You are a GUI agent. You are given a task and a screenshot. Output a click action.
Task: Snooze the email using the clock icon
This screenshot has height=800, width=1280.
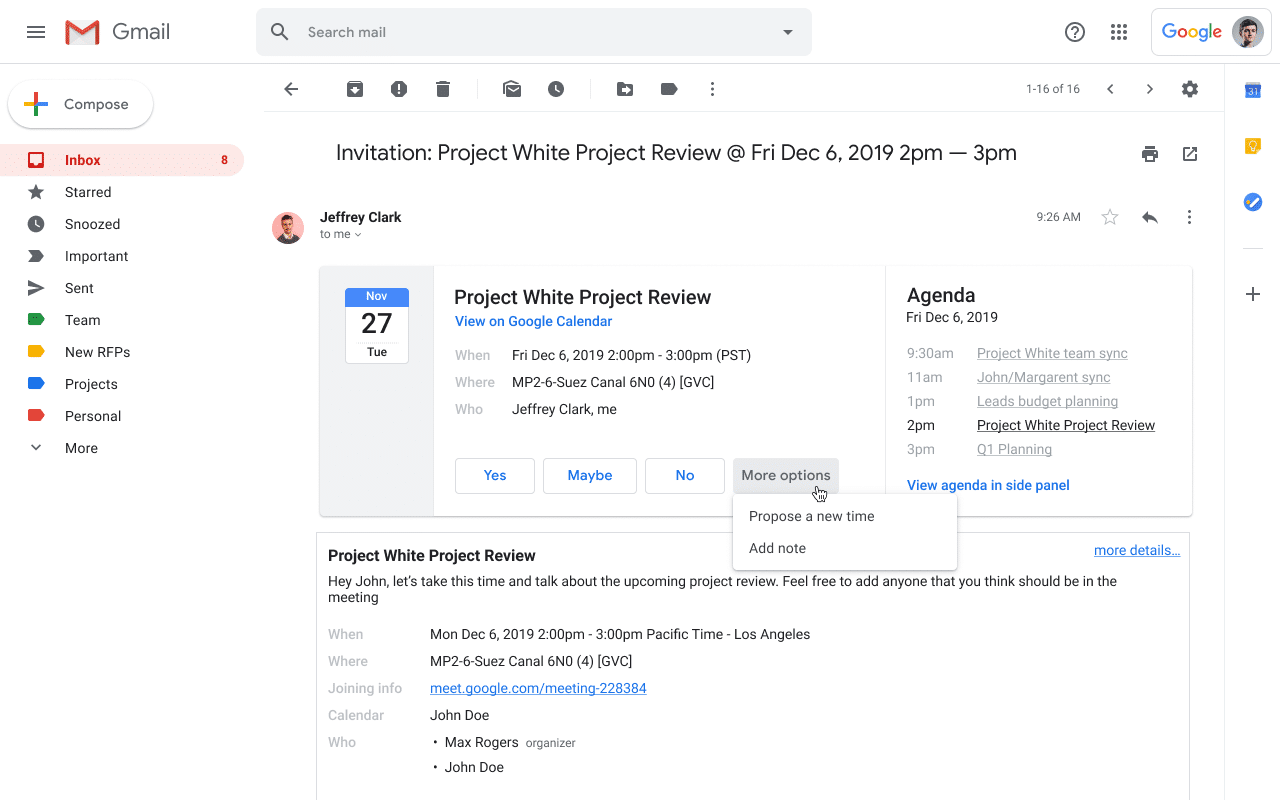[556, 89]
